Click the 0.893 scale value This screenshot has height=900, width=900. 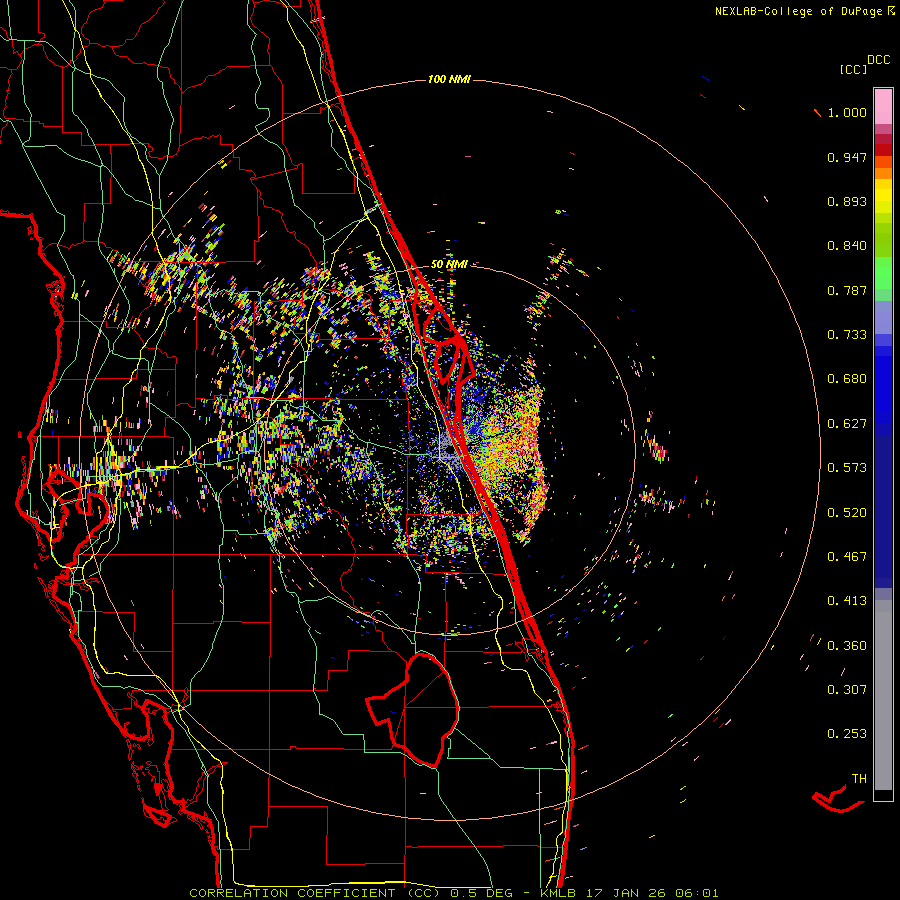click(847, 201)
